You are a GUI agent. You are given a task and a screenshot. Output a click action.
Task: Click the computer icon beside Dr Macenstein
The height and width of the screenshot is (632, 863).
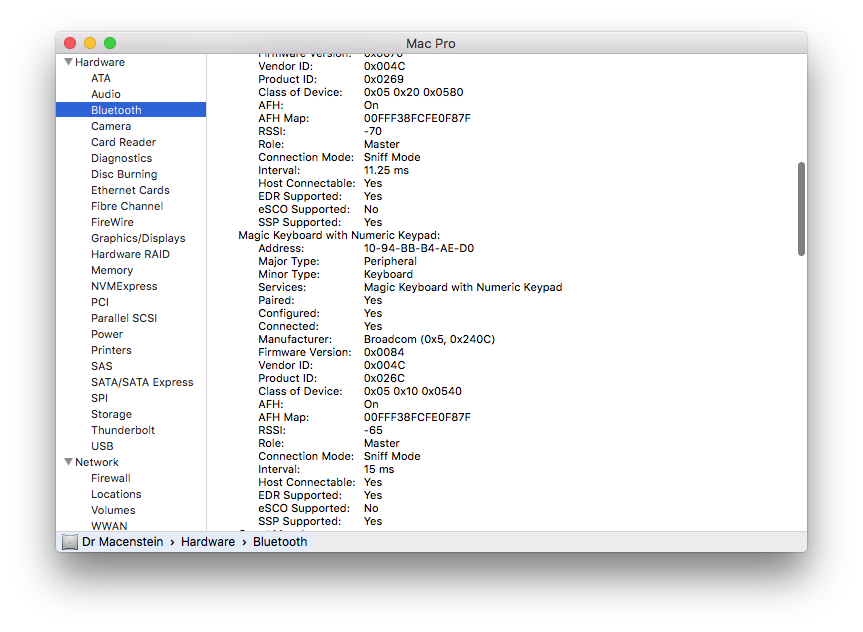pyautogui.click(x=70, y=542)
